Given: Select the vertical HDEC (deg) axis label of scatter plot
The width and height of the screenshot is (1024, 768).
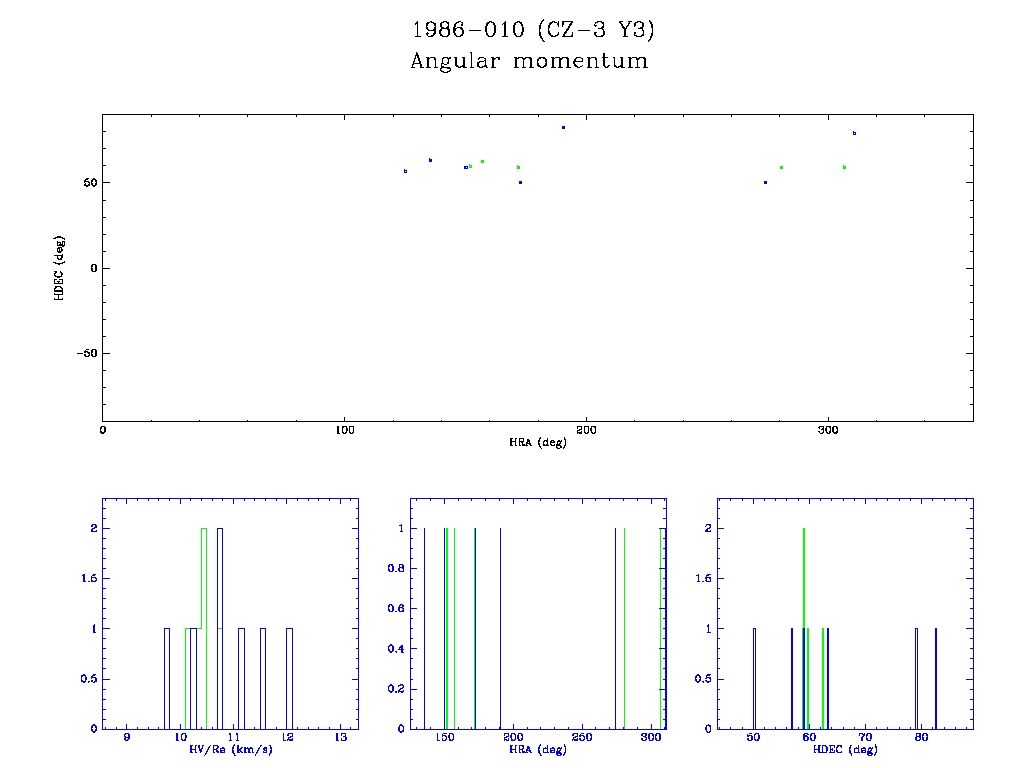Looking at the screenshot, I should click(60, 268).
